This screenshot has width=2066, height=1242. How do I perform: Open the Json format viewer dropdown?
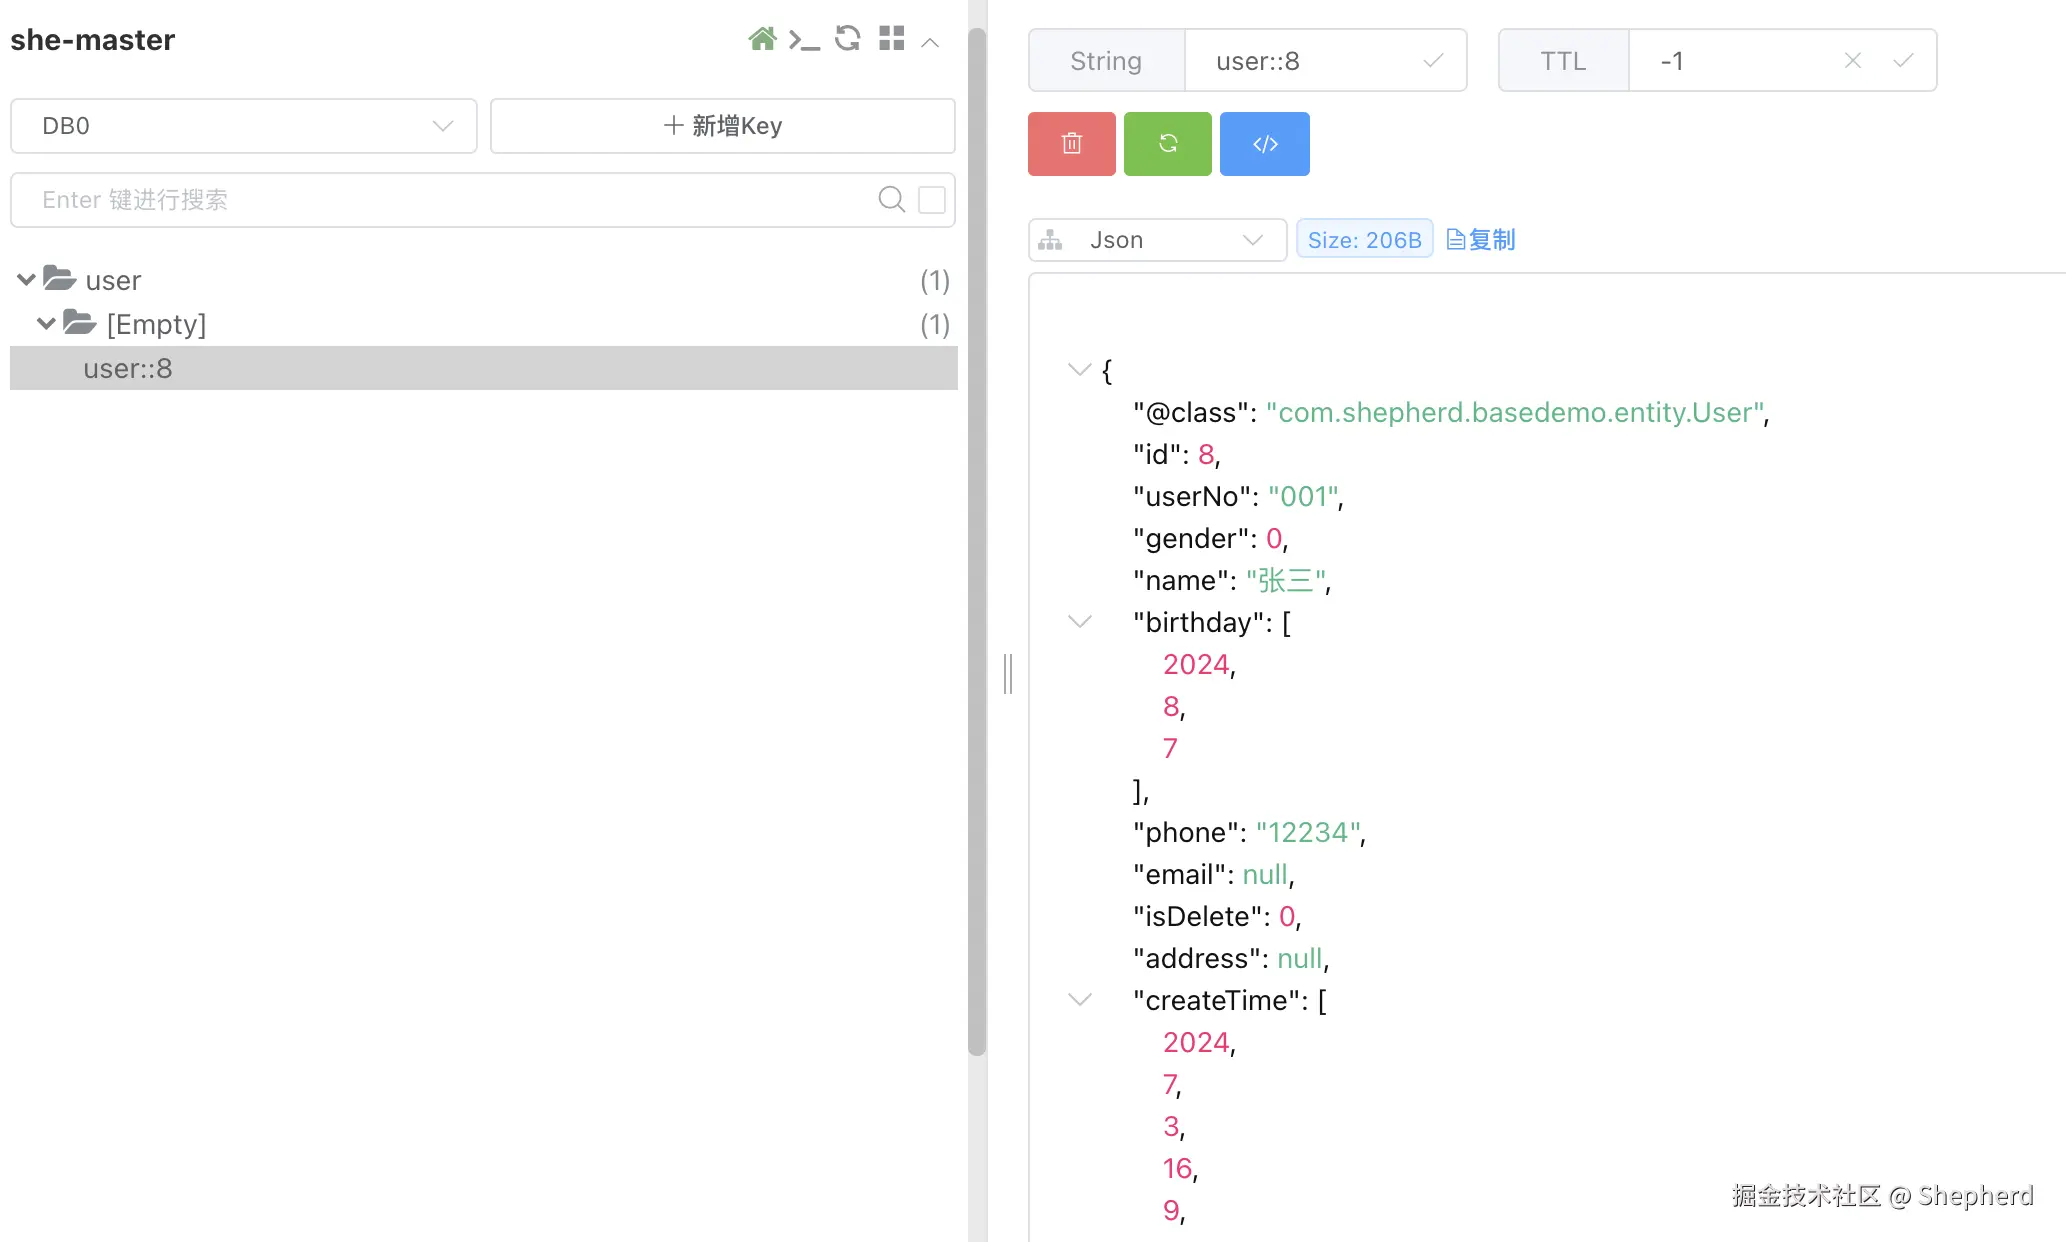pyautogui.click(x=1157, y=240)
